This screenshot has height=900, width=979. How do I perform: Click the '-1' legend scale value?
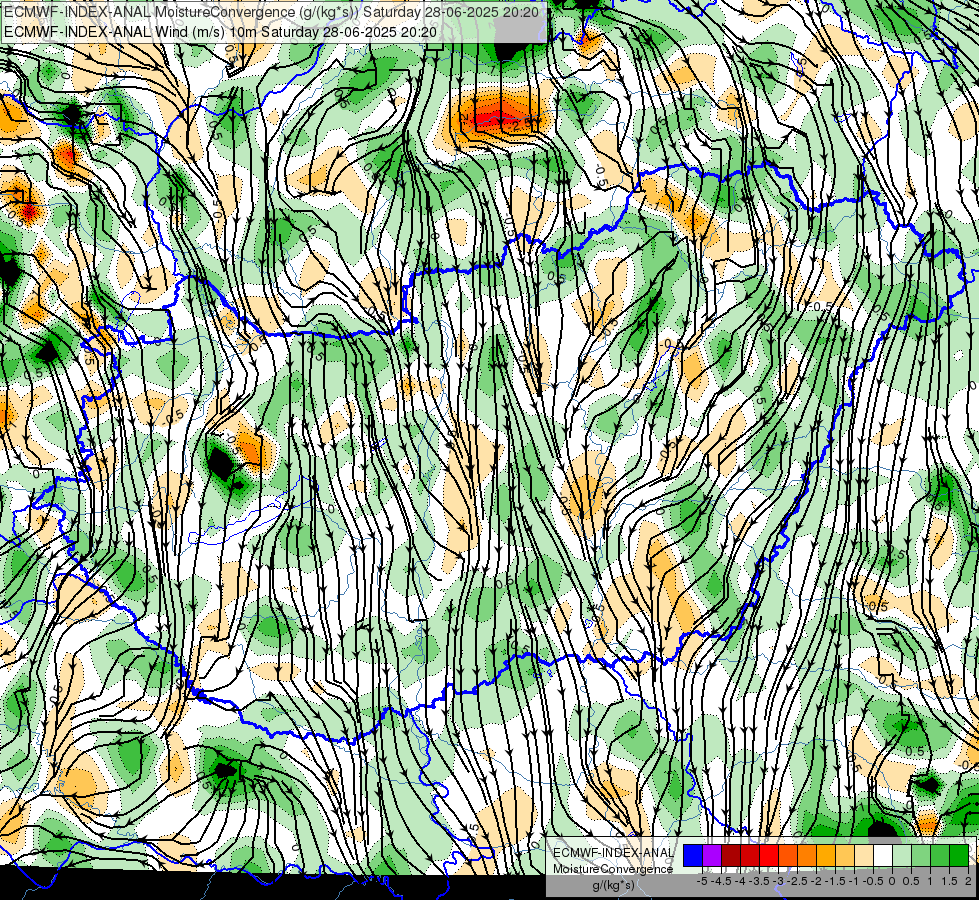pyautogui.click(x=854, y=881)
